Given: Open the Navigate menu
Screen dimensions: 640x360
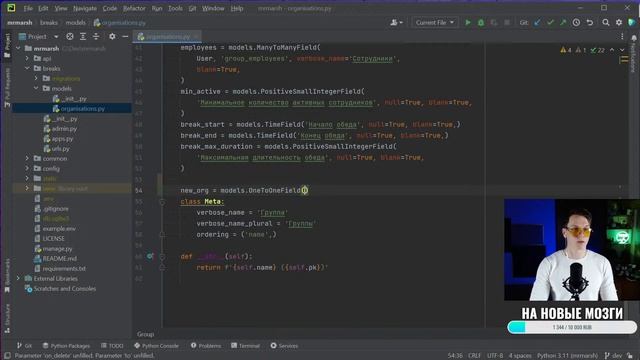Looking at the screenshot, I should [84, 8].
